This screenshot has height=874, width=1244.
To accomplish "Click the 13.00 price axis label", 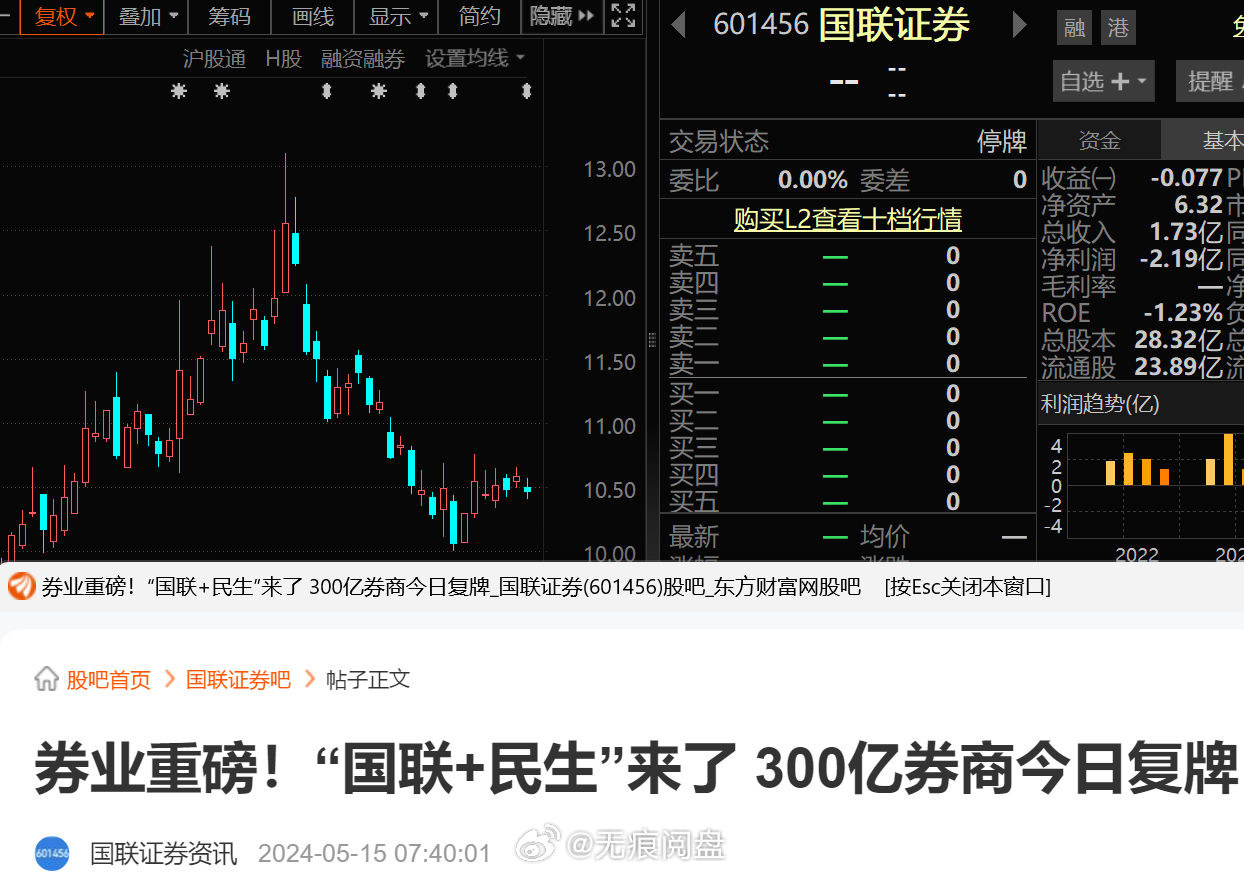I will 610,169.
